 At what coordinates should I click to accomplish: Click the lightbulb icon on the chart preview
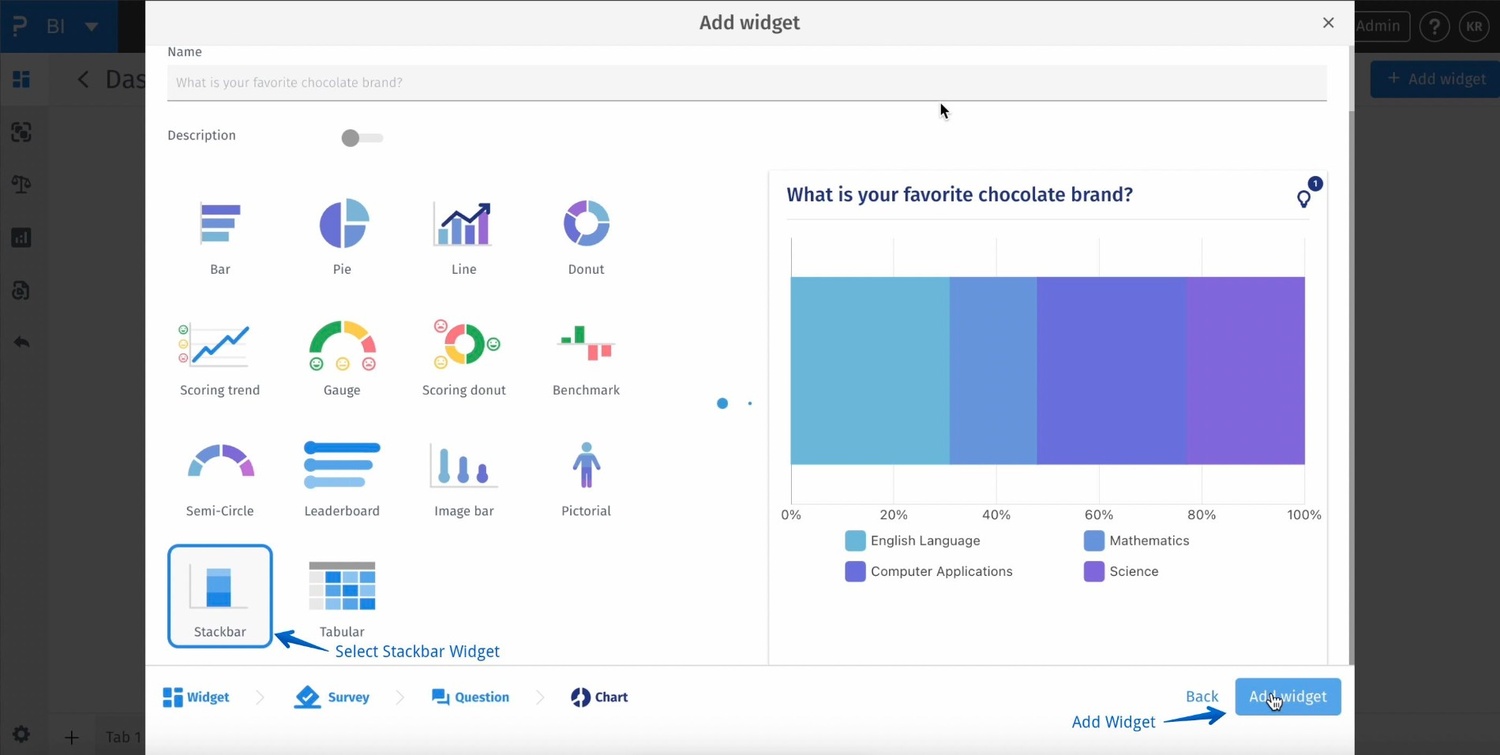(x=1303, y=199)
